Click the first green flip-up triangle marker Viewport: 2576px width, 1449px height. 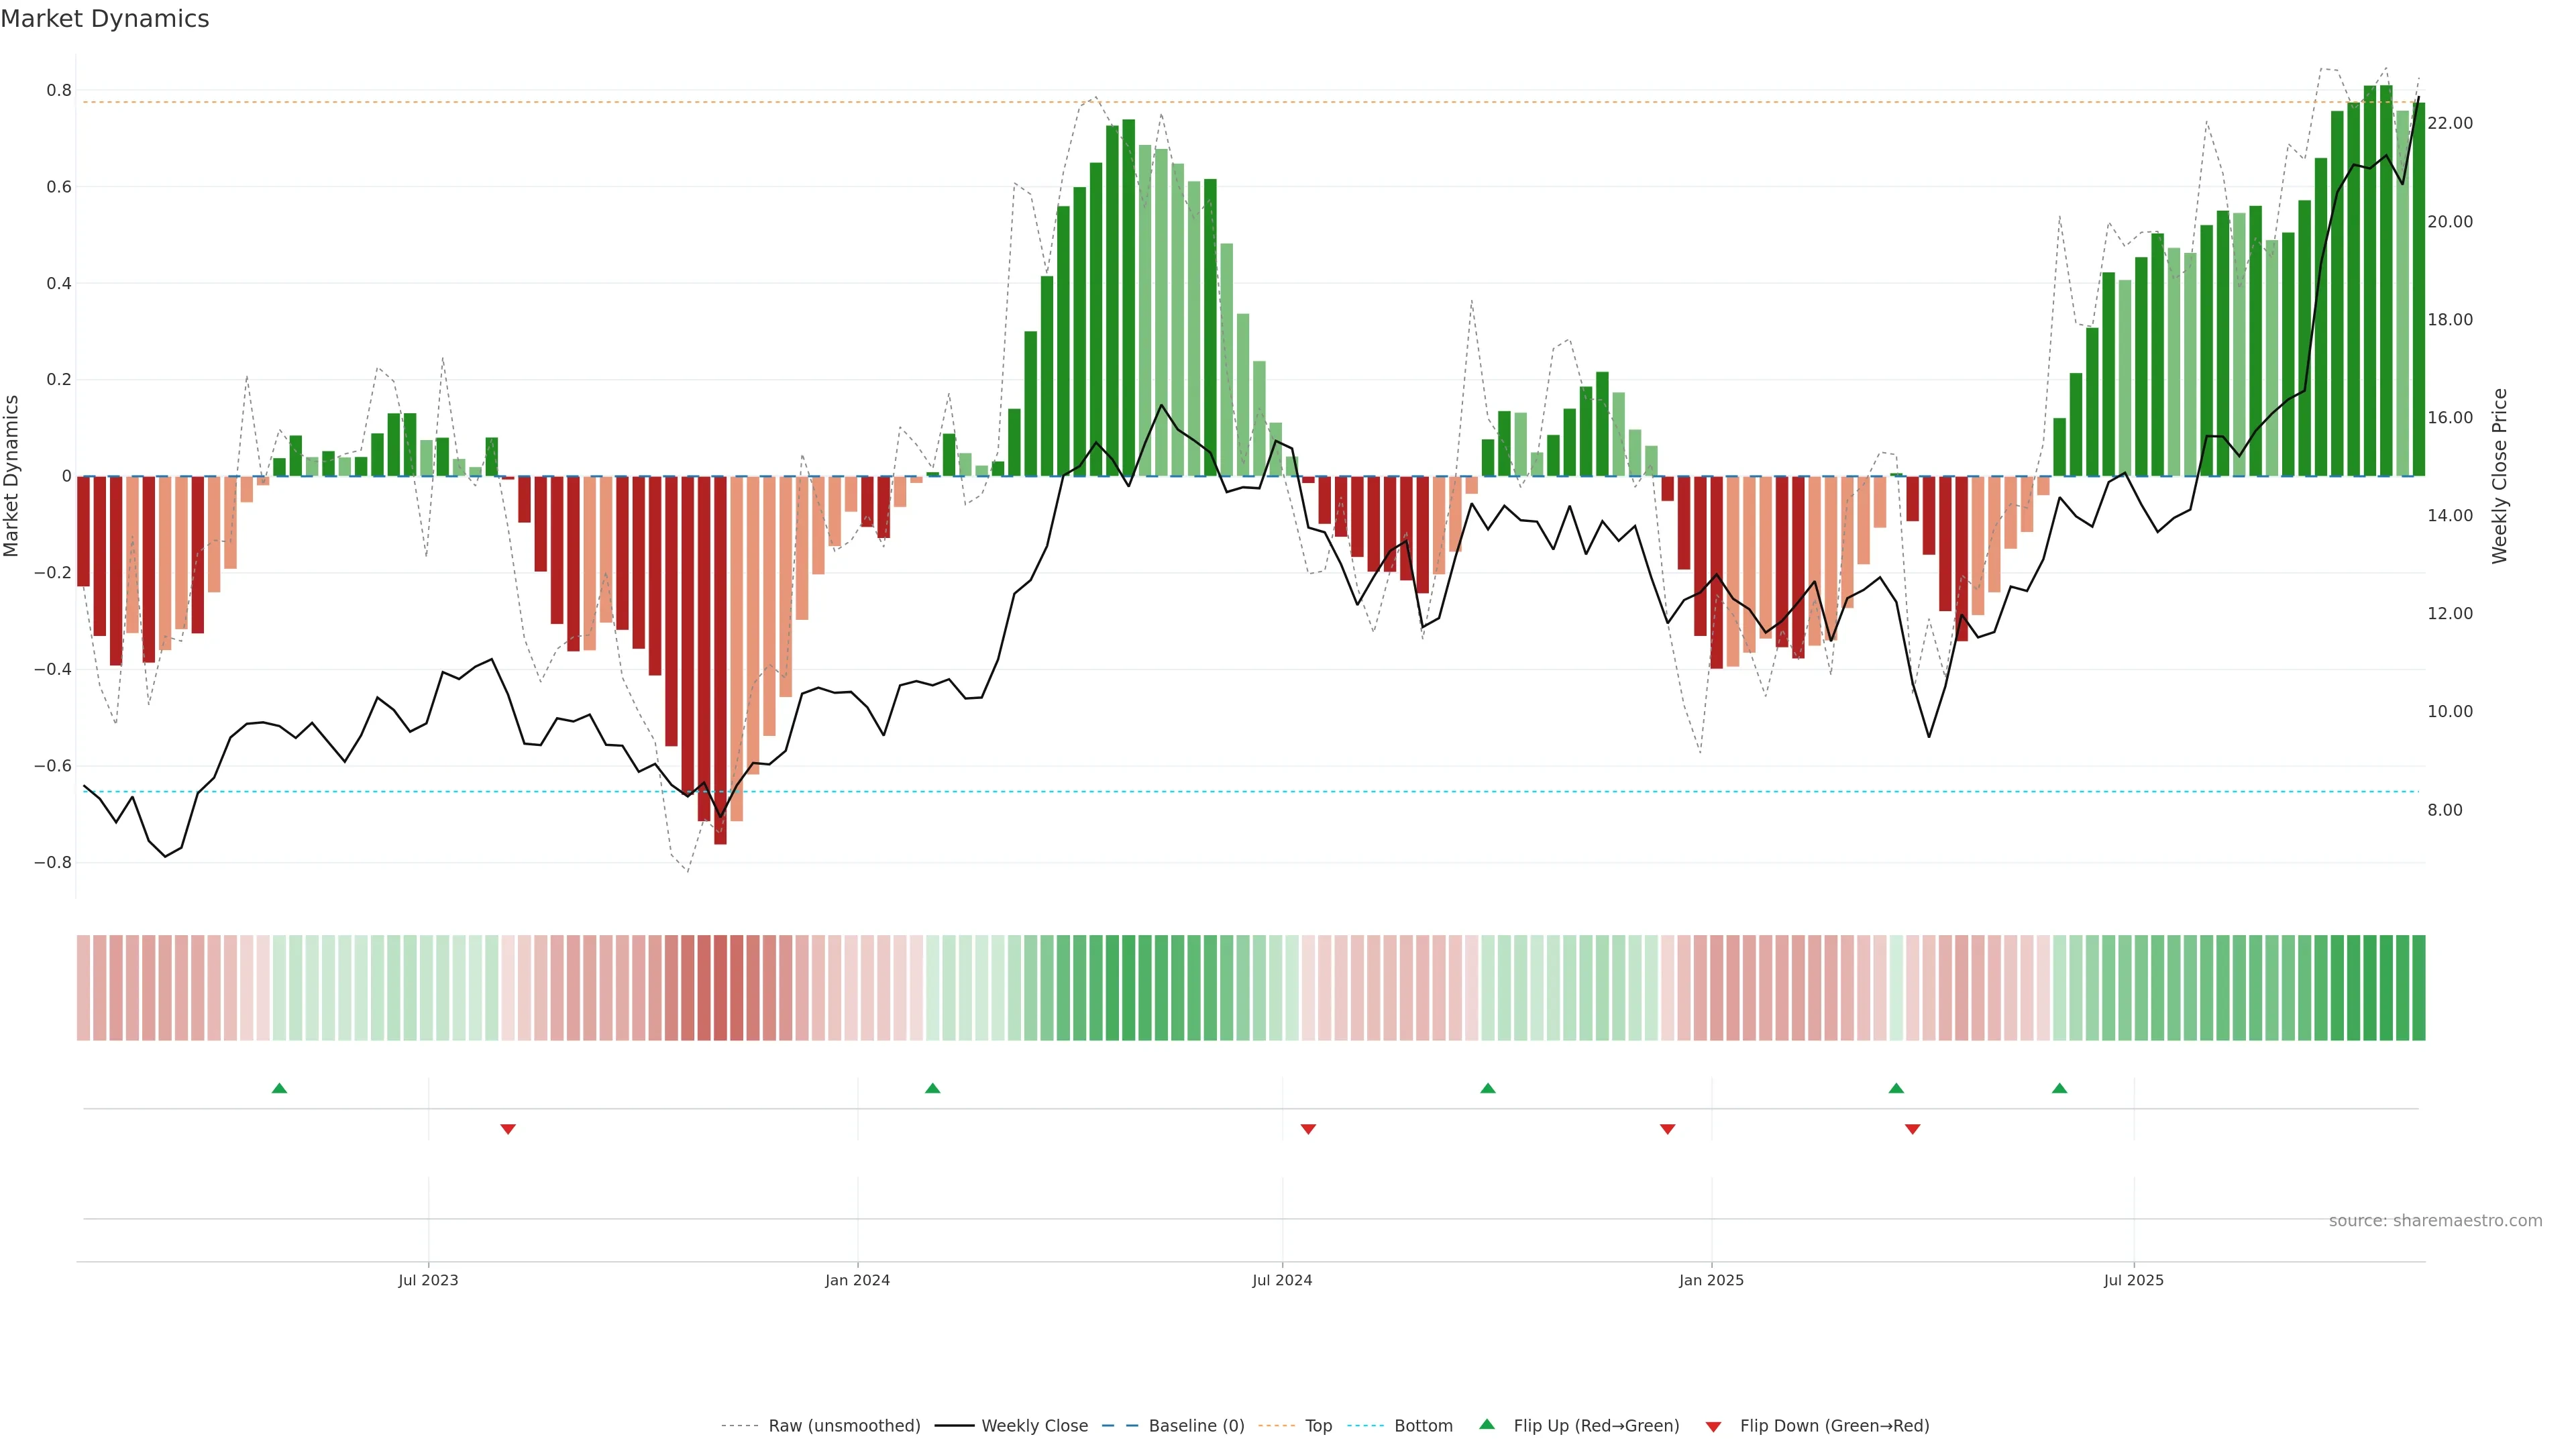click(x=279, y=1088)
